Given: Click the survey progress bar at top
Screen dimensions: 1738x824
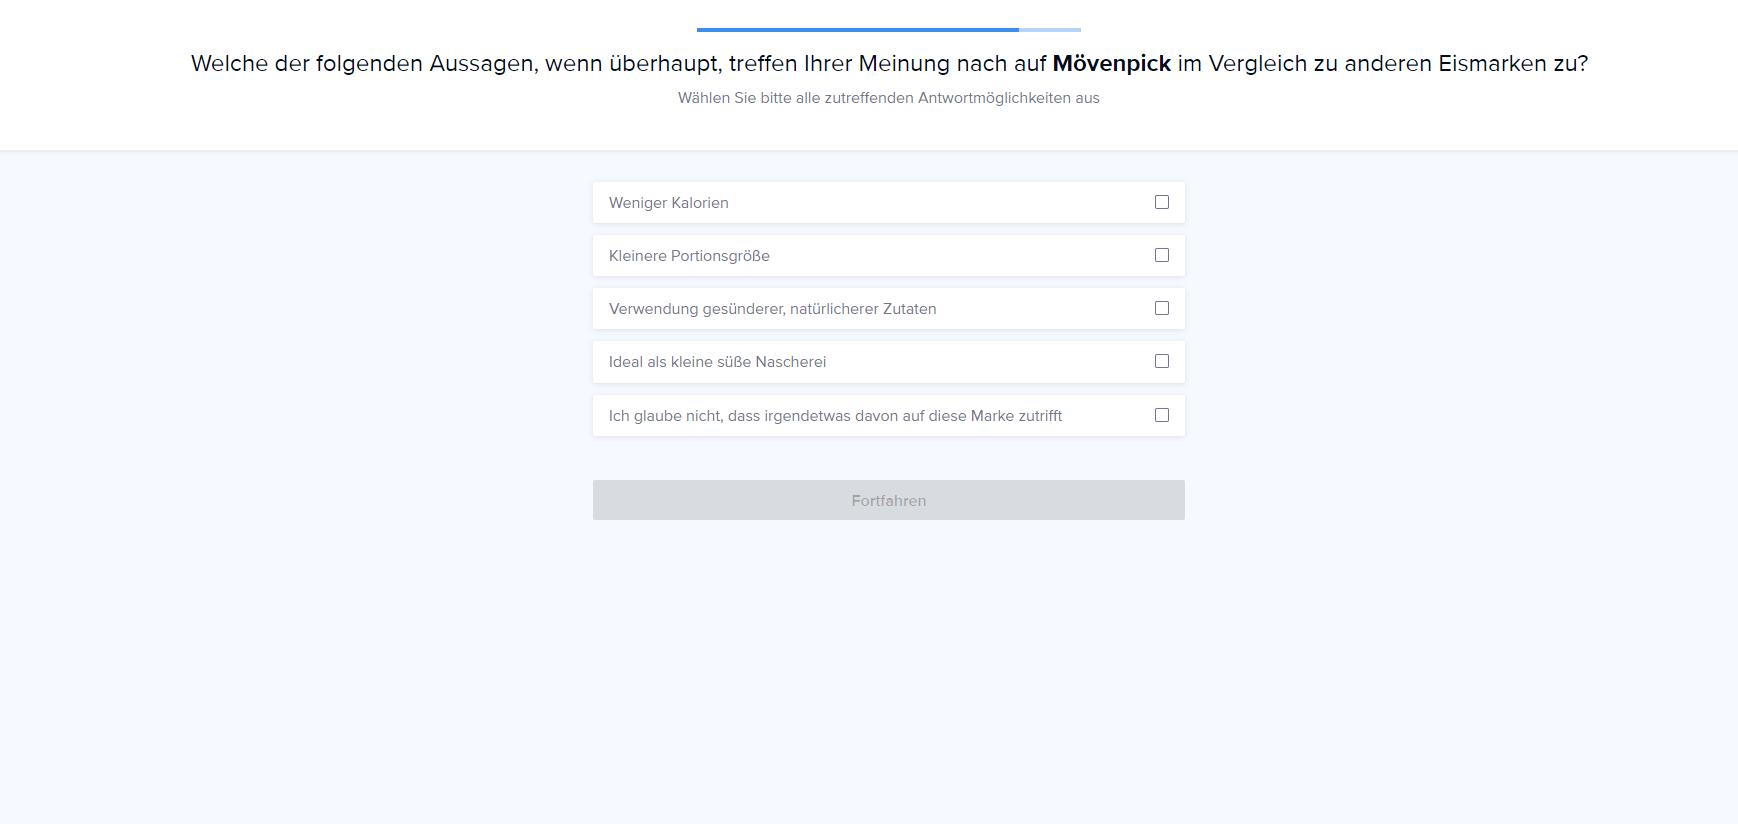Looking at the screenshot, I should click(888, 30).
